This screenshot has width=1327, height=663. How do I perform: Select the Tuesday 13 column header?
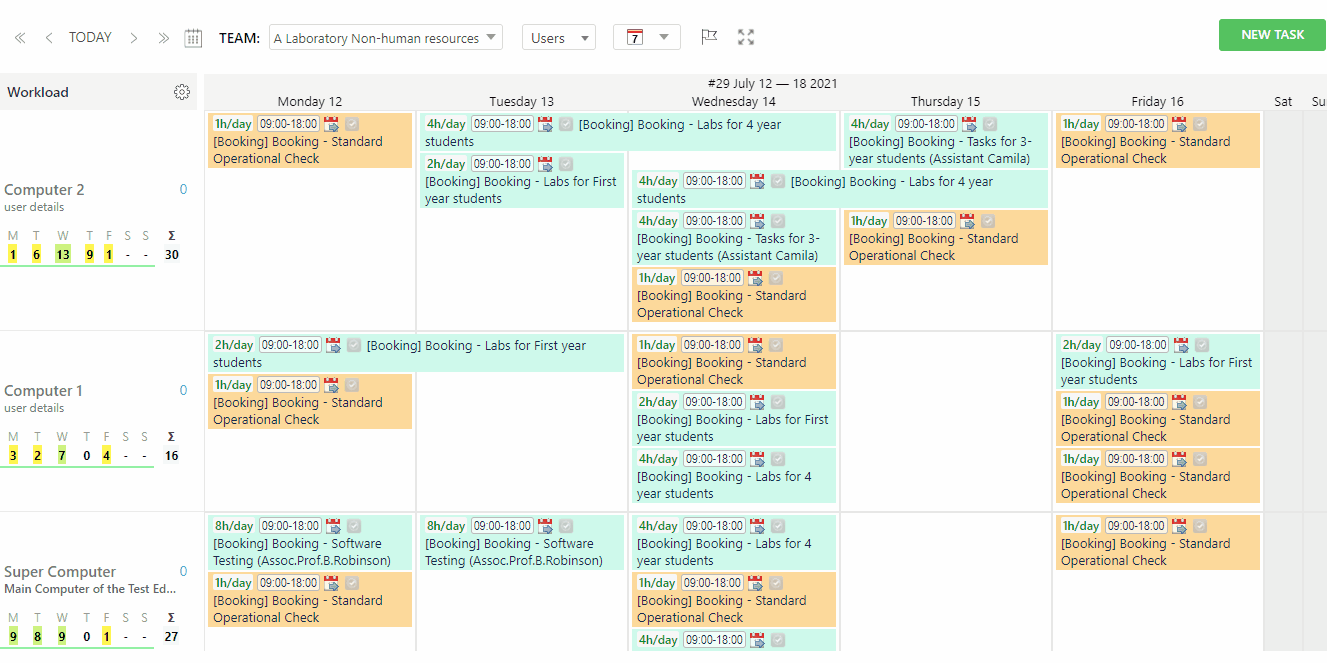tap(521, 102)
